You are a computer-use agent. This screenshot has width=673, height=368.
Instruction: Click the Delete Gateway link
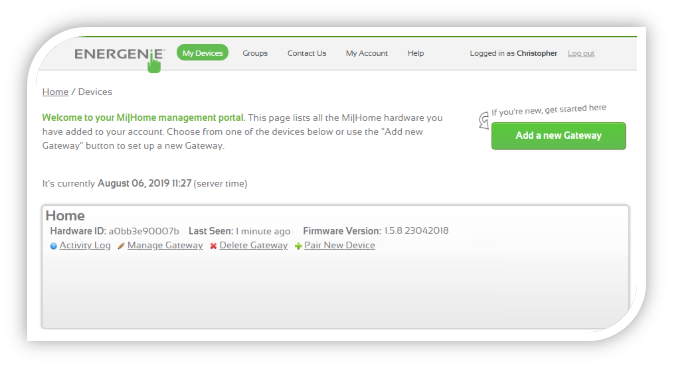(x=254, y=245)
